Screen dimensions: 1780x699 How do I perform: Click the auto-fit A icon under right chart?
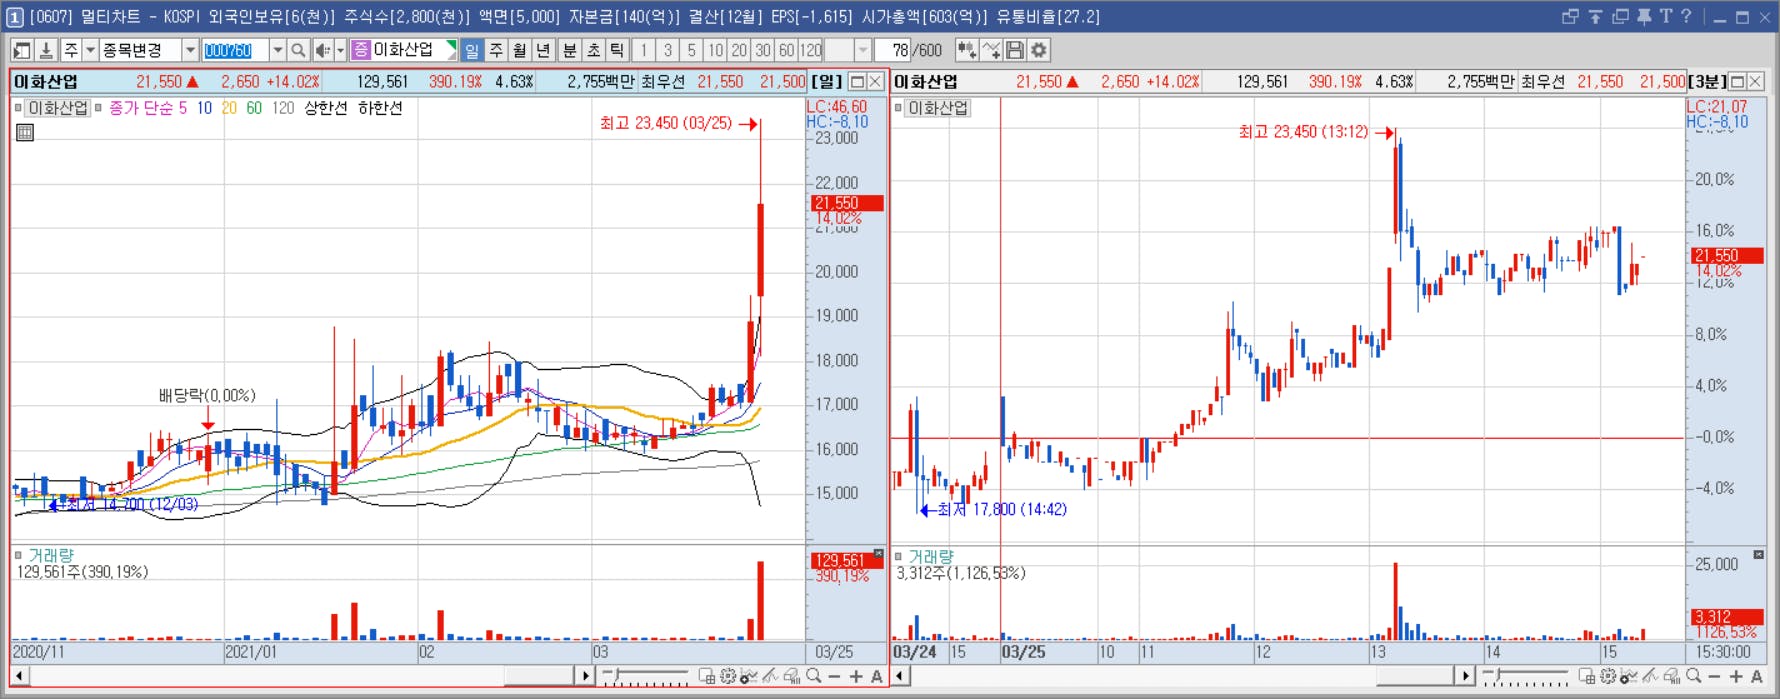(1757, 677)
